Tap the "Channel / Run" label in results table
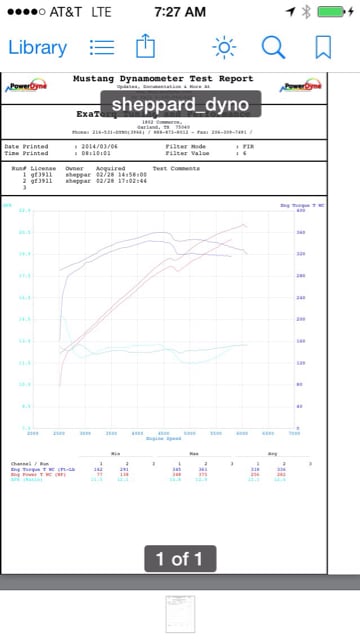This screenshot has height=640, width=360. tap(29, 464)
